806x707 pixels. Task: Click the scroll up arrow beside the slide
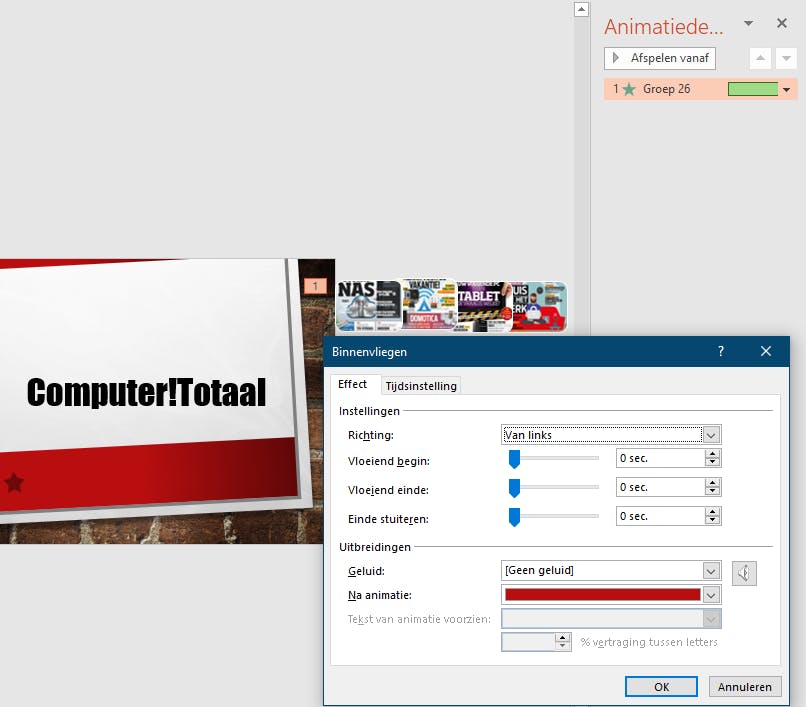(581, 9)
